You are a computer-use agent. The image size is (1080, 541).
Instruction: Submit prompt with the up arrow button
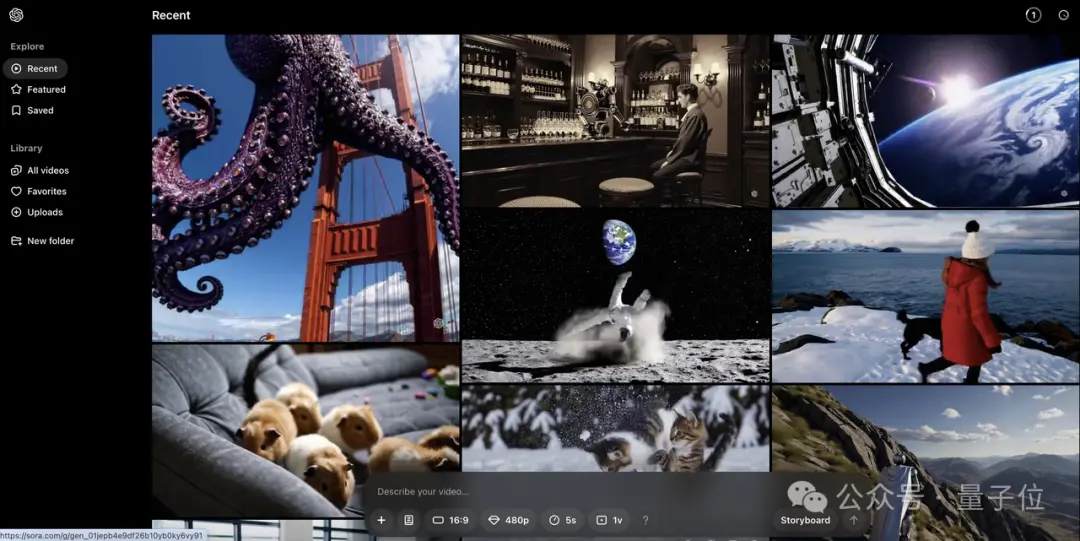pyautogui.click(x=854, y=520)
